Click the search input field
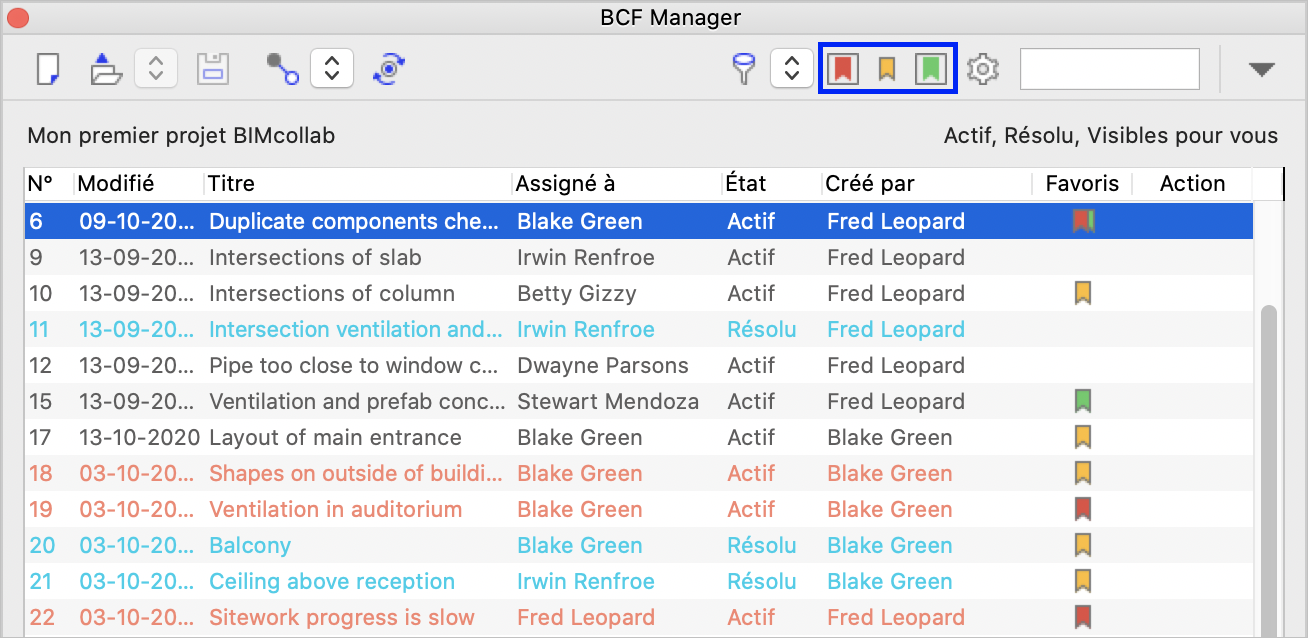This screenshot has width=1308, height=638. (x=1110, y=69)
